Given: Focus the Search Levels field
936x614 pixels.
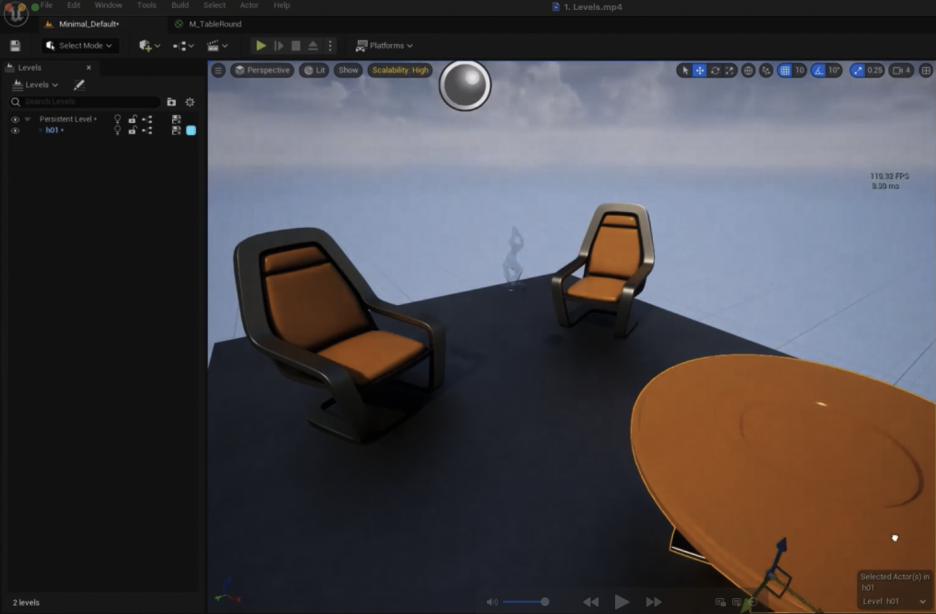Looking at the screenshot, I should coord(85,101).
